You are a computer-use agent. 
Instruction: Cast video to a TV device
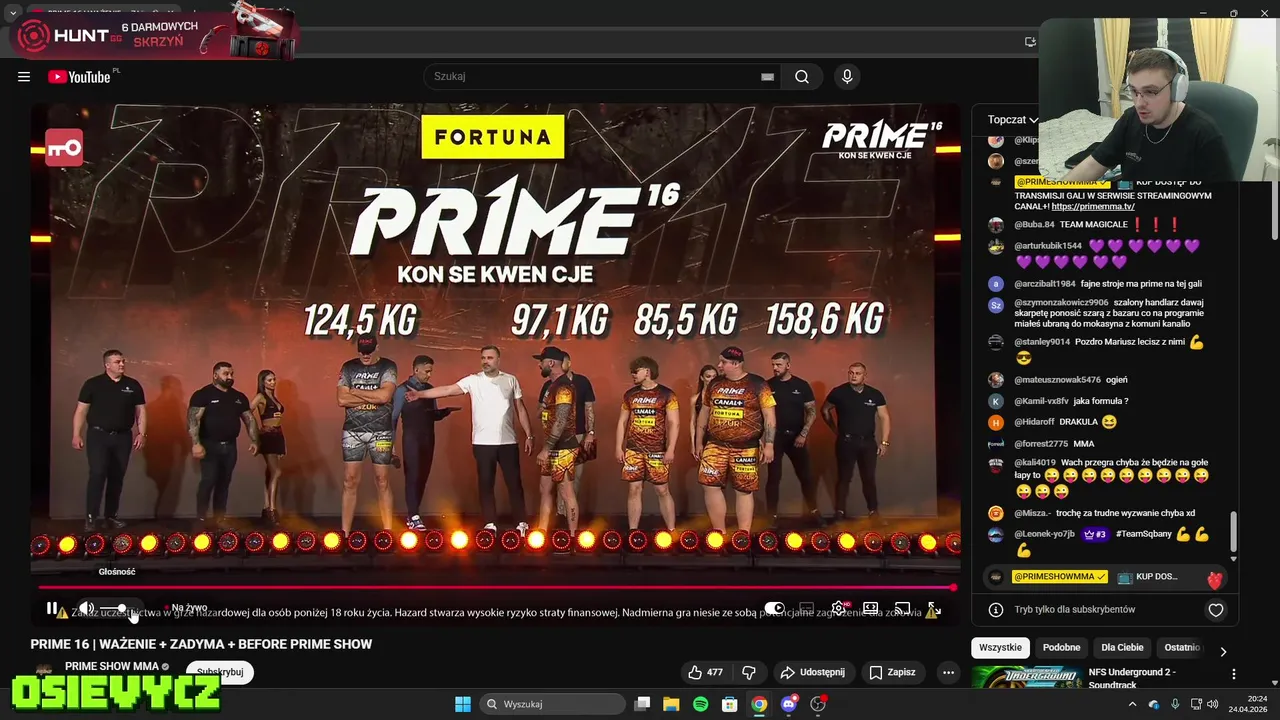[x=902, y=608]
